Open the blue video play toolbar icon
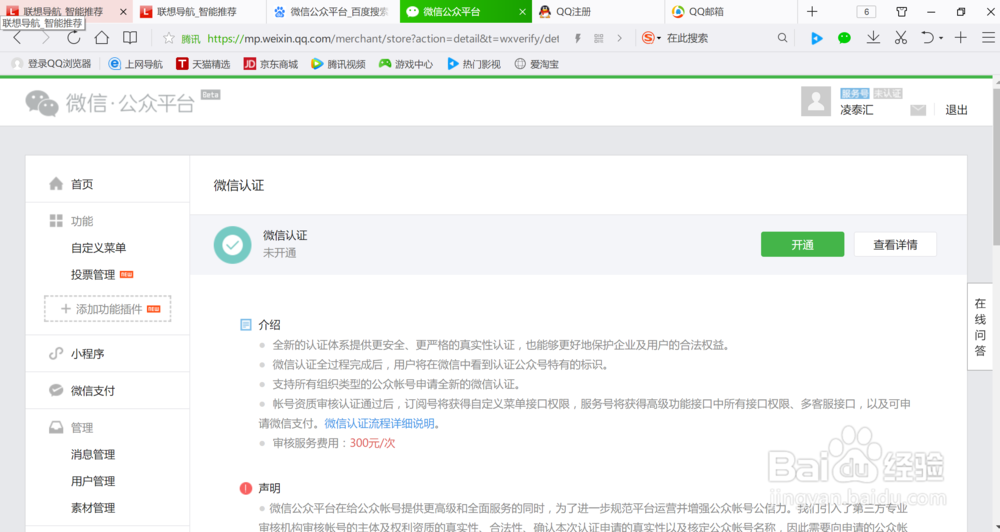1000x532 pixels. 816,38
